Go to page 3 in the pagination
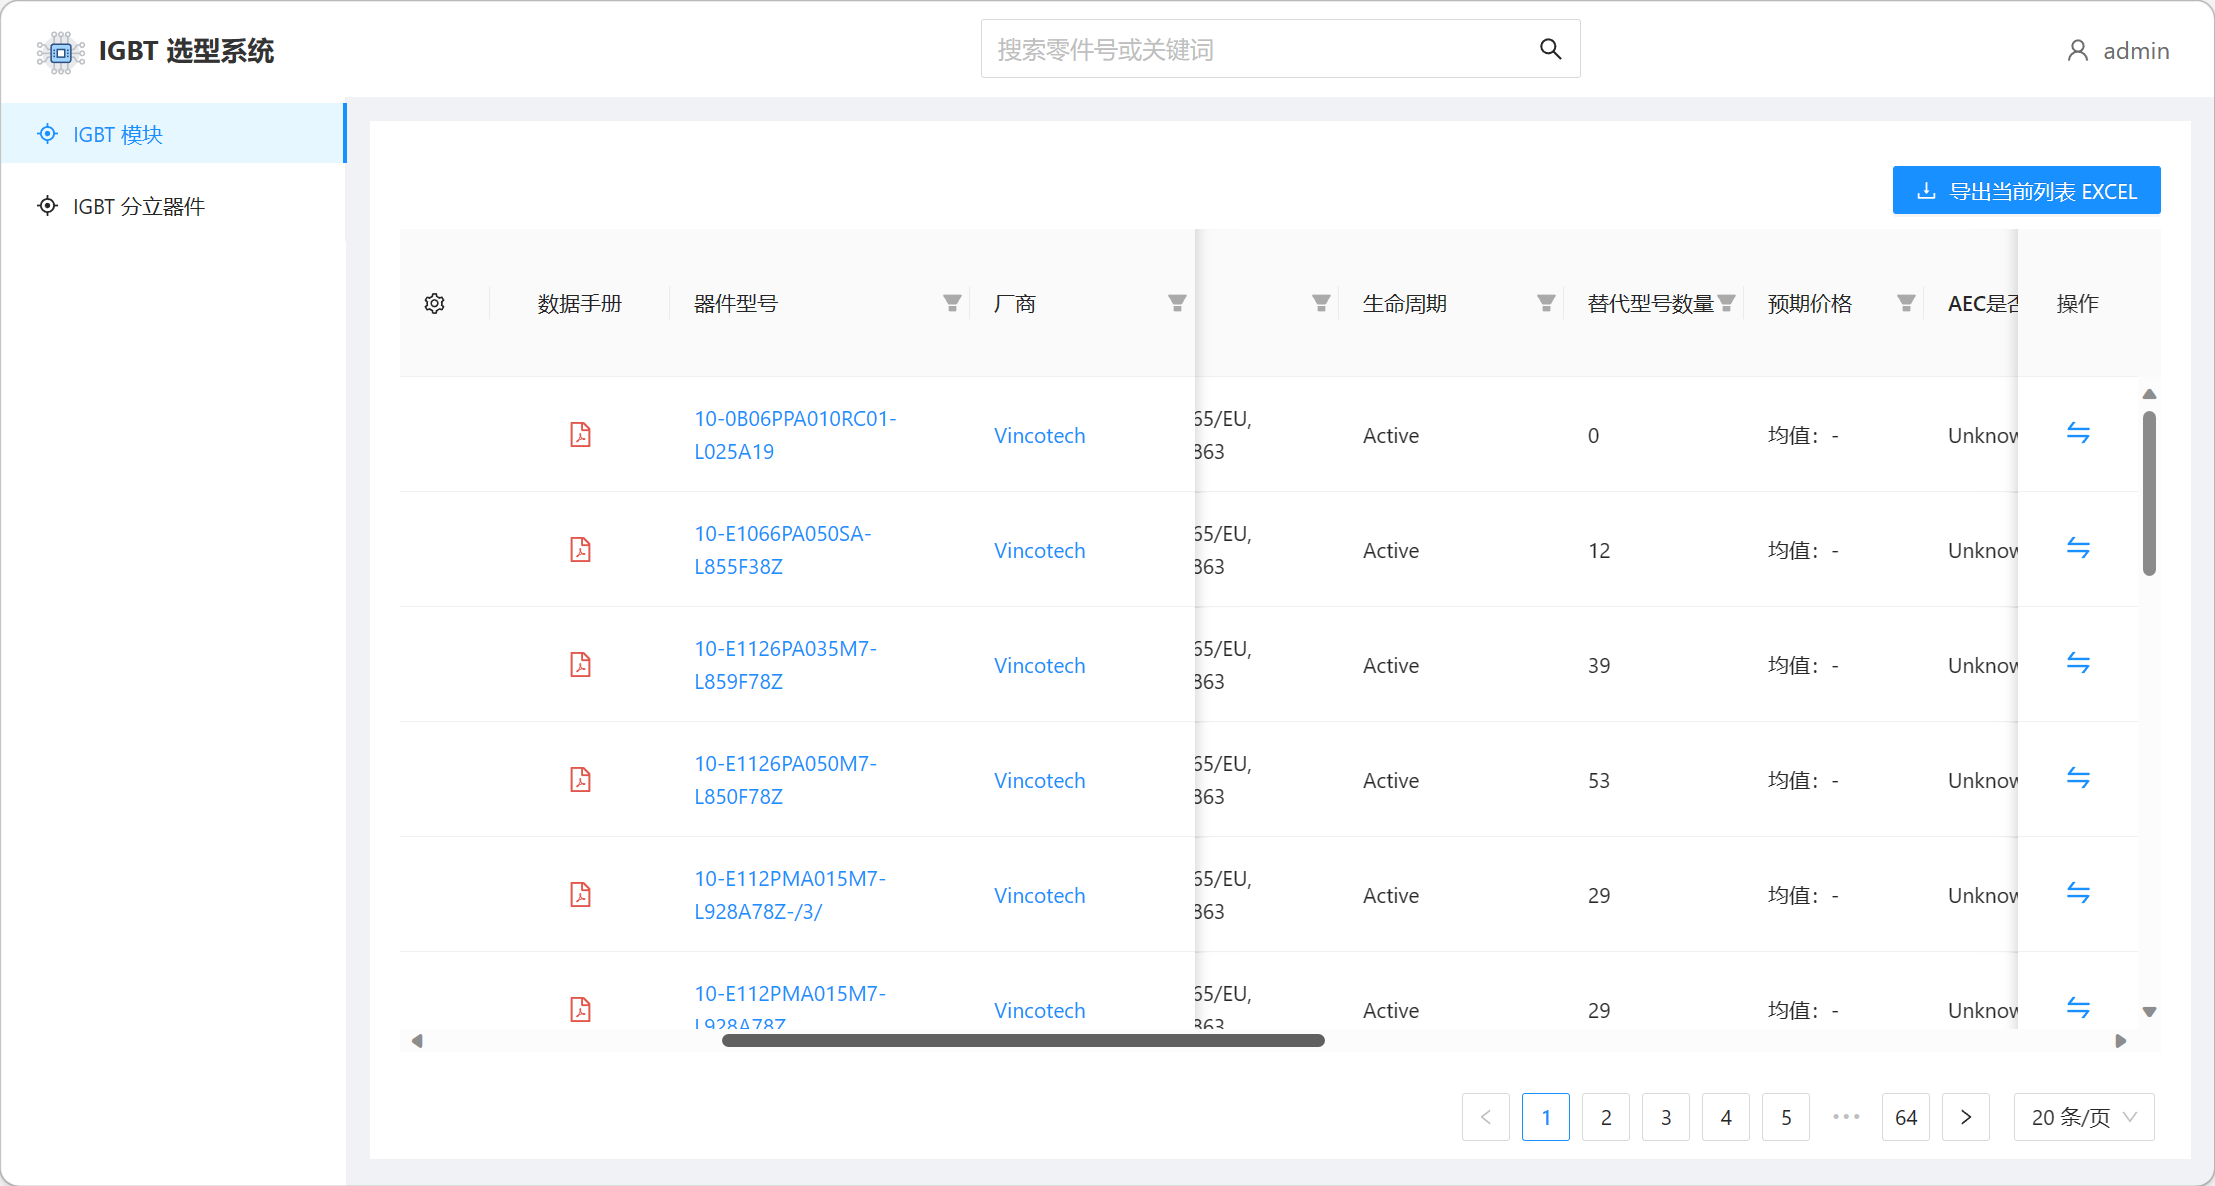The image size is (2215, 1186). (x=1666, y=1117)
